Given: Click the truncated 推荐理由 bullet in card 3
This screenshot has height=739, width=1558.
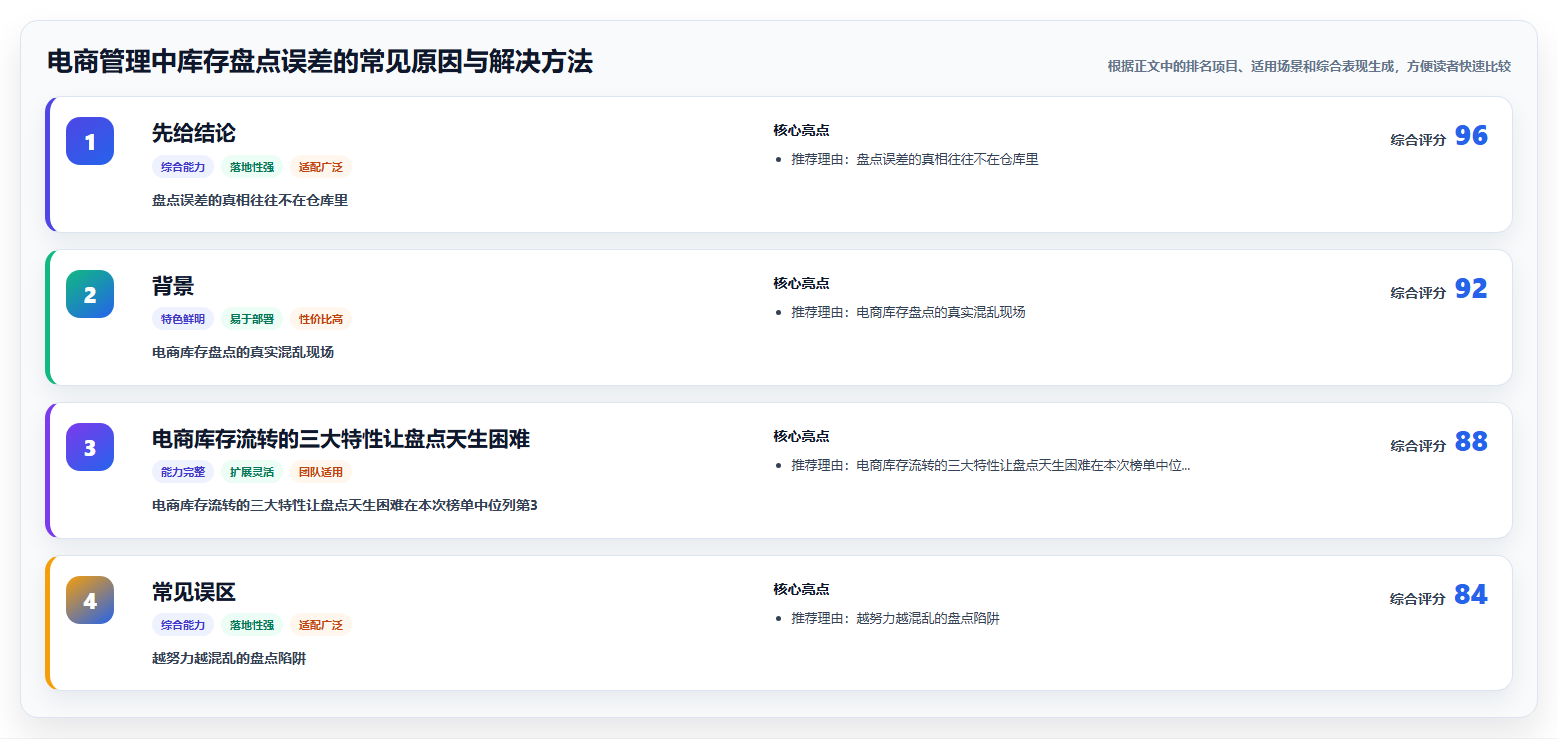Looking at the screenshot, I should coord(991,465).
